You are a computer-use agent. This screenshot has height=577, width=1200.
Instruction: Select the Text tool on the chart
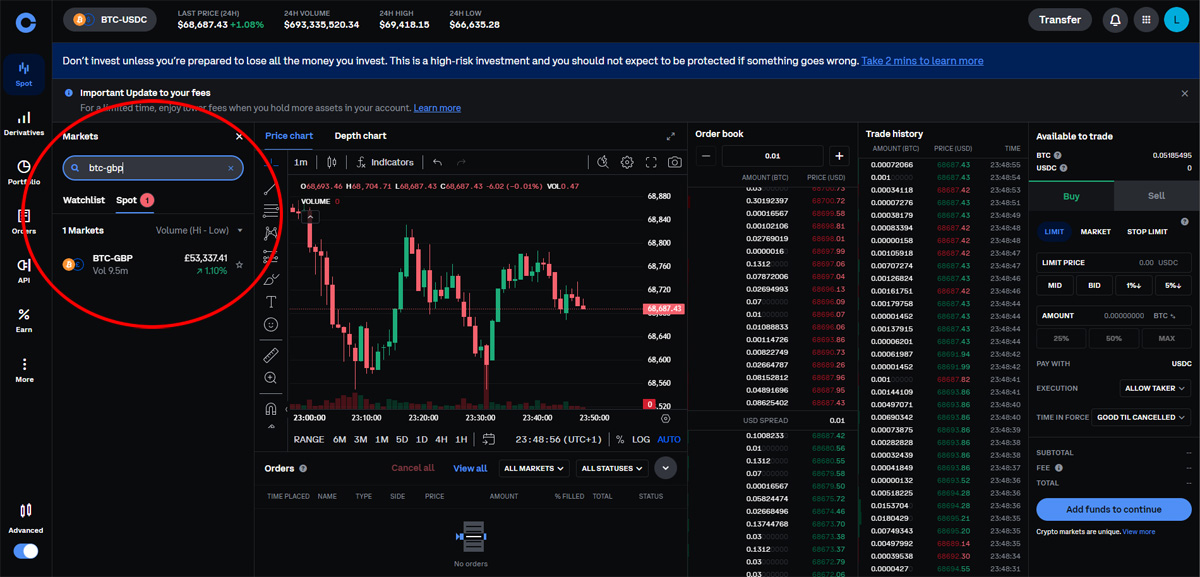[x=271, y=301]
